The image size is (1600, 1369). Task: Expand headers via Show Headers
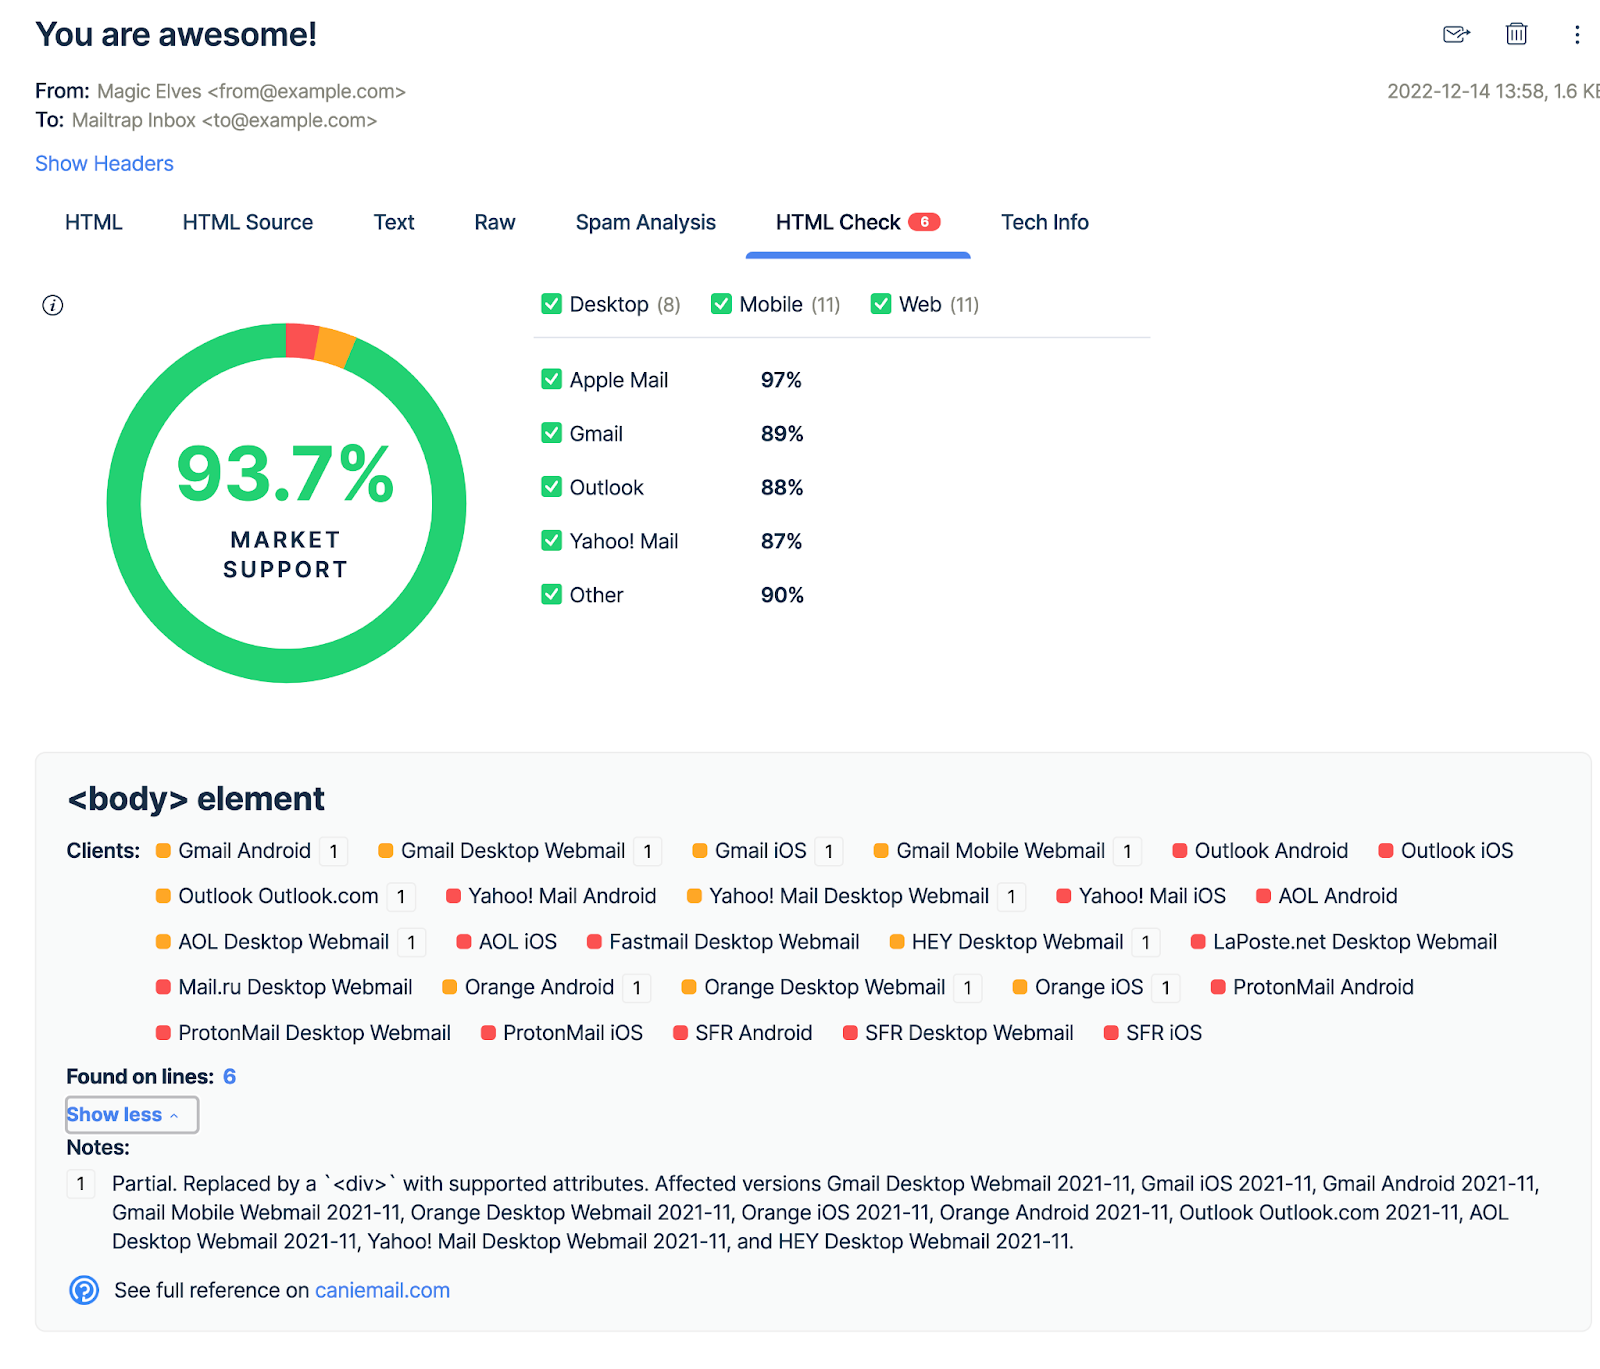click(104, 163)
